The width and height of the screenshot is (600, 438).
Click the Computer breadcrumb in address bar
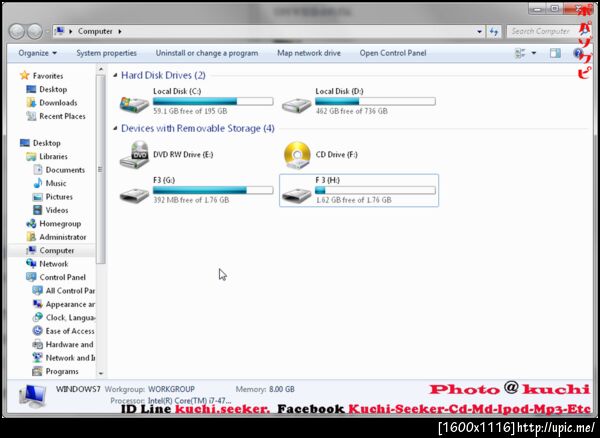95,31
